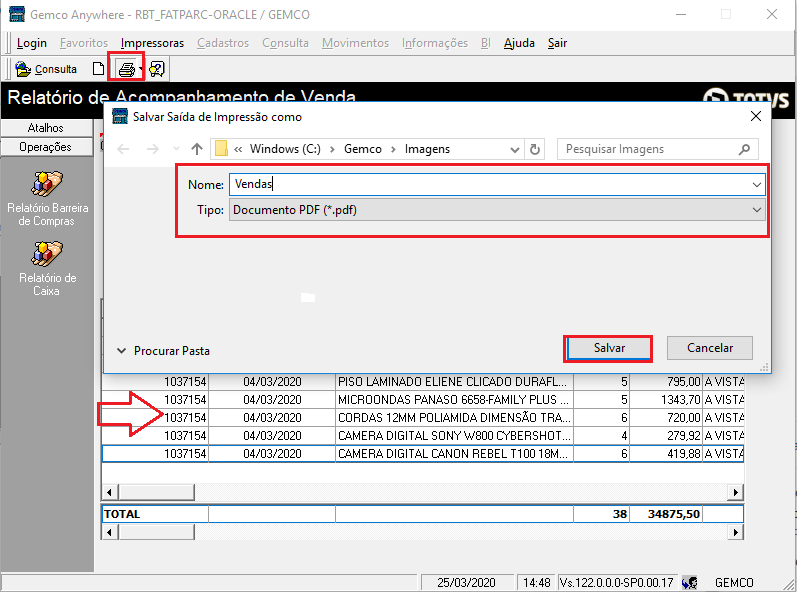Image resolution: width=797 pixels, height=592 pixels.
Task: Select the CAMERA DIGITAL CANON REBEL row
Action: [x=422, y=454]
